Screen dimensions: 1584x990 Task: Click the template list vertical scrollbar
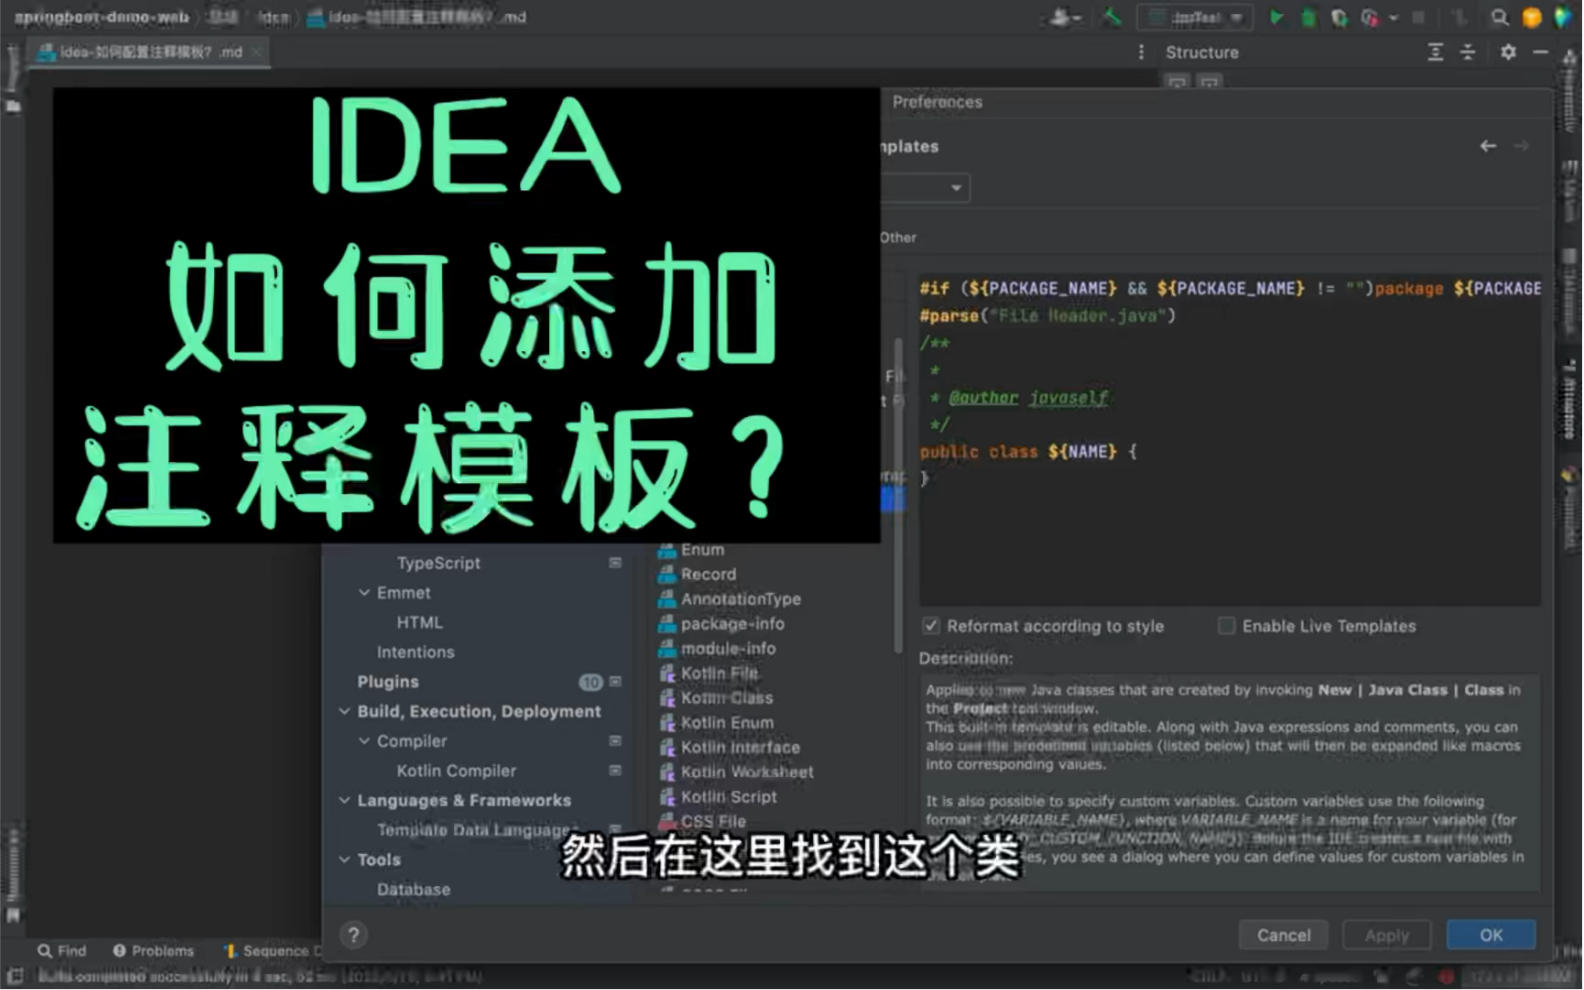(898, 495)
